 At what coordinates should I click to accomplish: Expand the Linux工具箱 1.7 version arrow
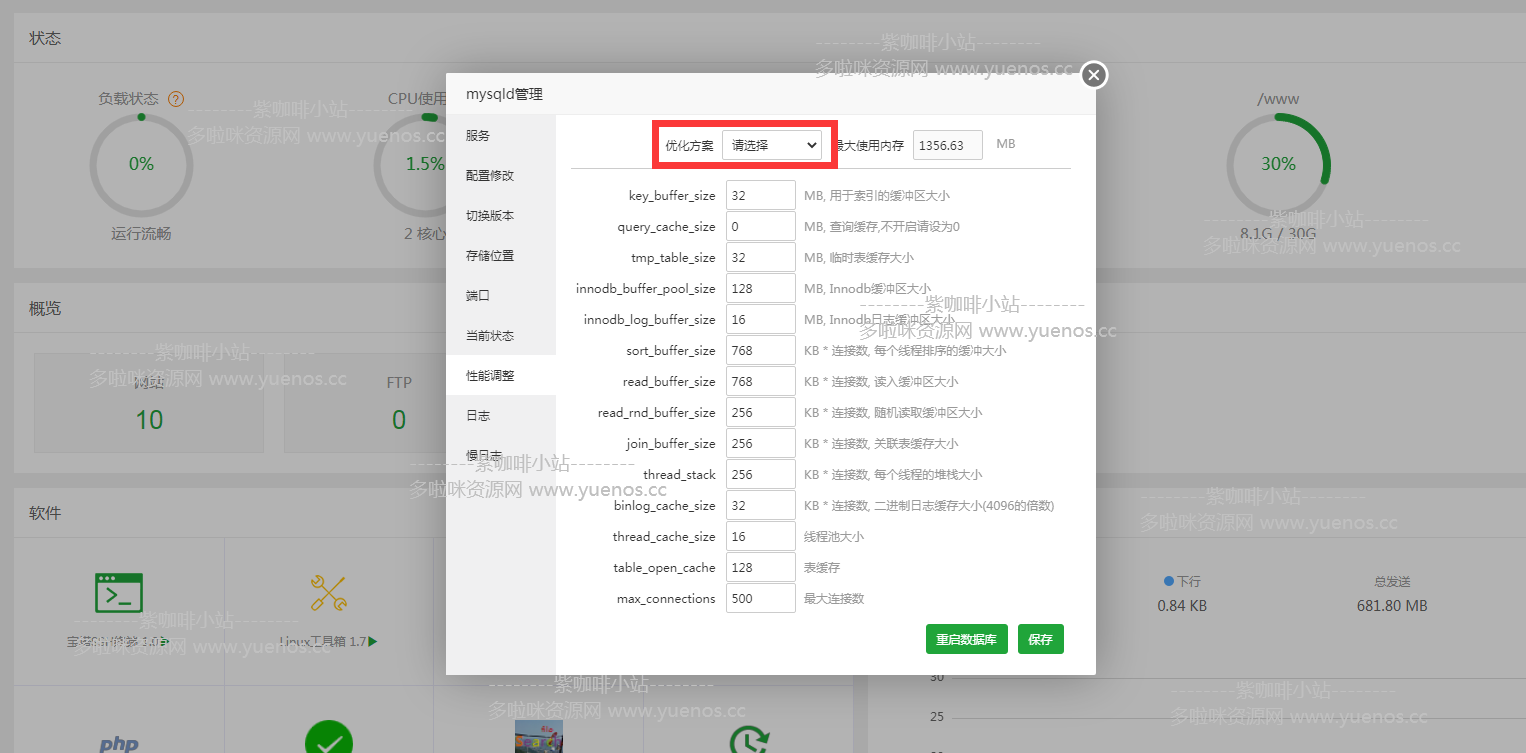pos(372,642)
